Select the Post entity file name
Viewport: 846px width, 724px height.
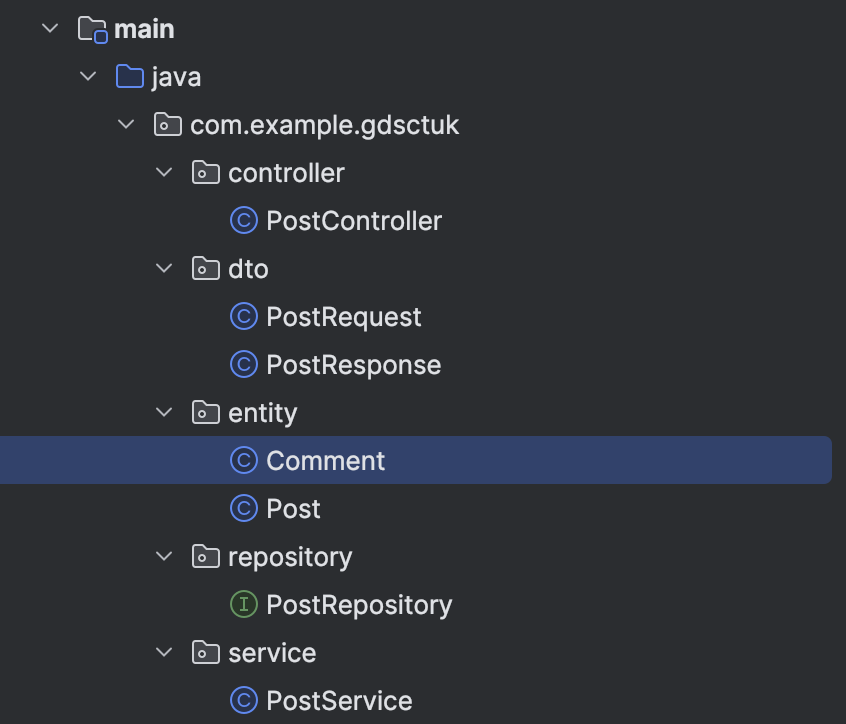[293, 509]
